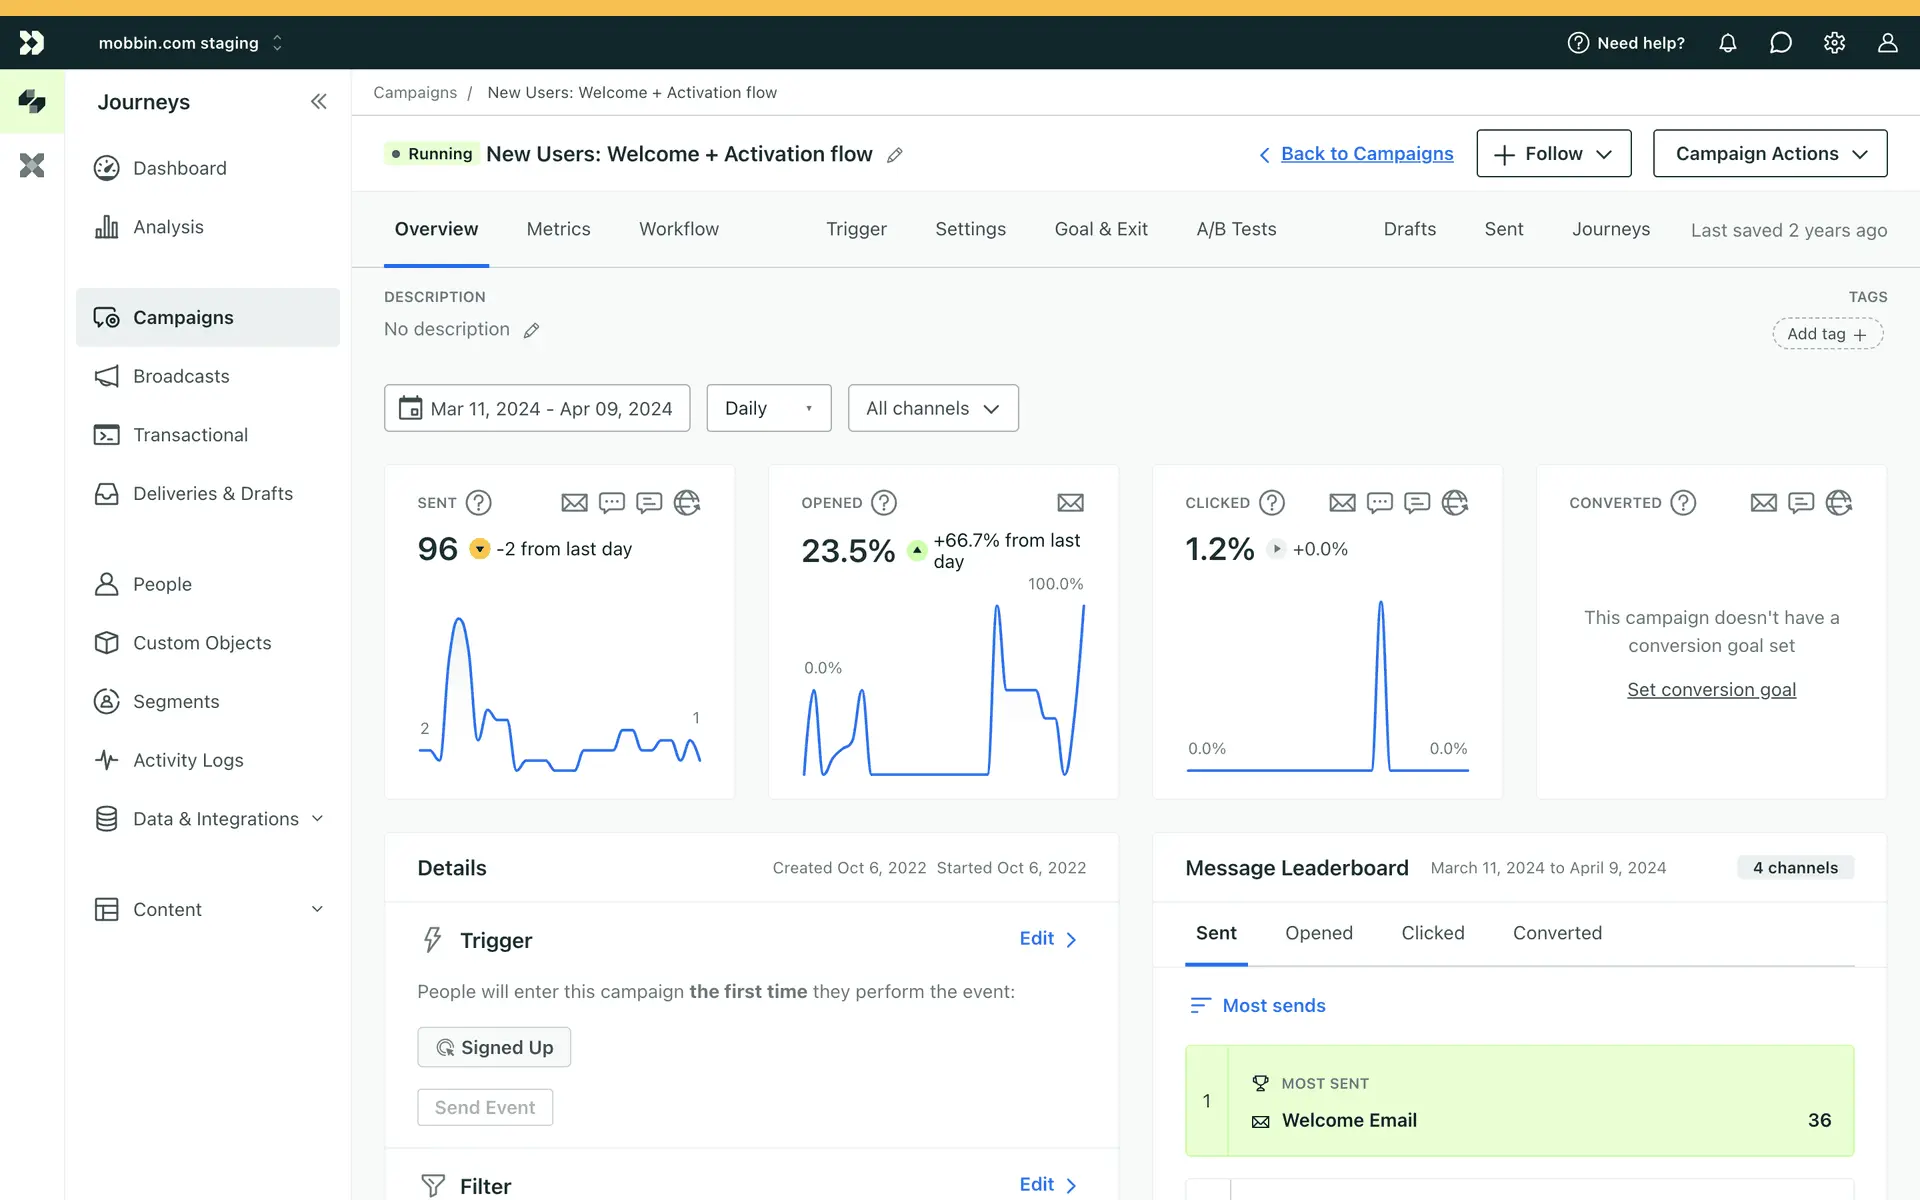Image resolution: width=1920 pixels, height=1200 pixels.
Task: Open the Follow dropdown button
Action: pos(1553,153)
